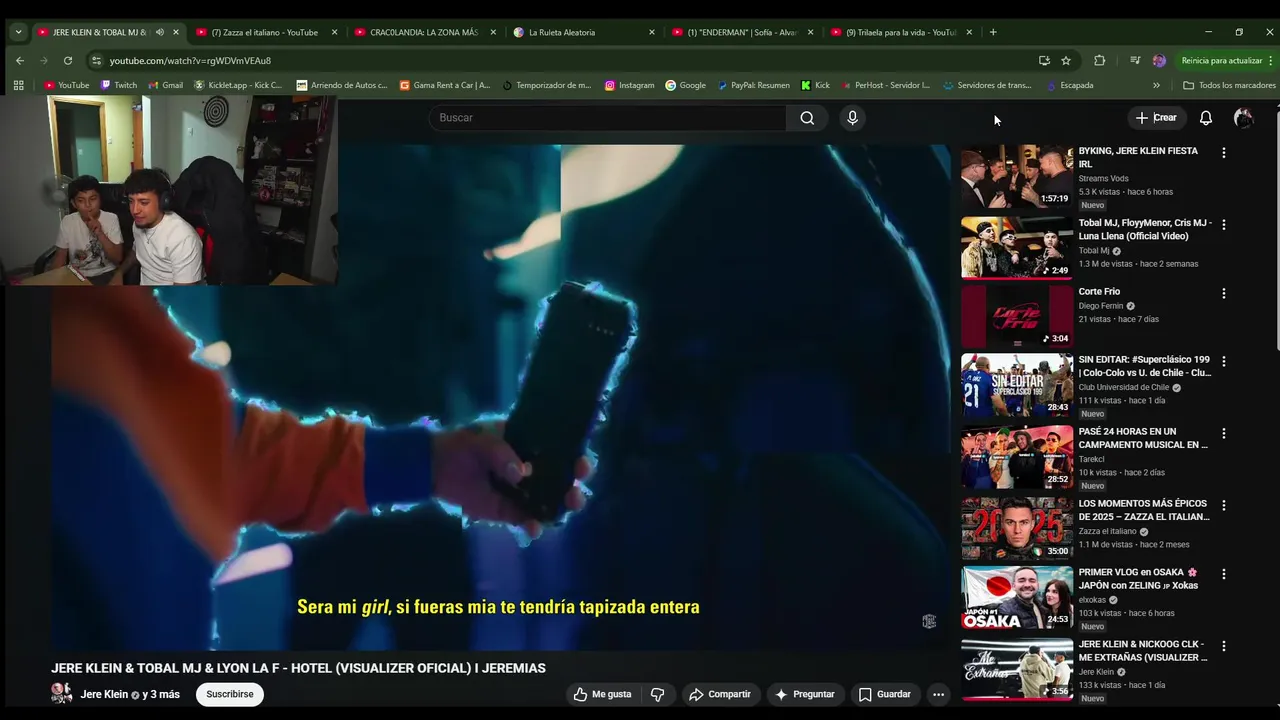Screen dimensions: 1280x720
Task: Click the Preguntar button
Action: [804, 694]
